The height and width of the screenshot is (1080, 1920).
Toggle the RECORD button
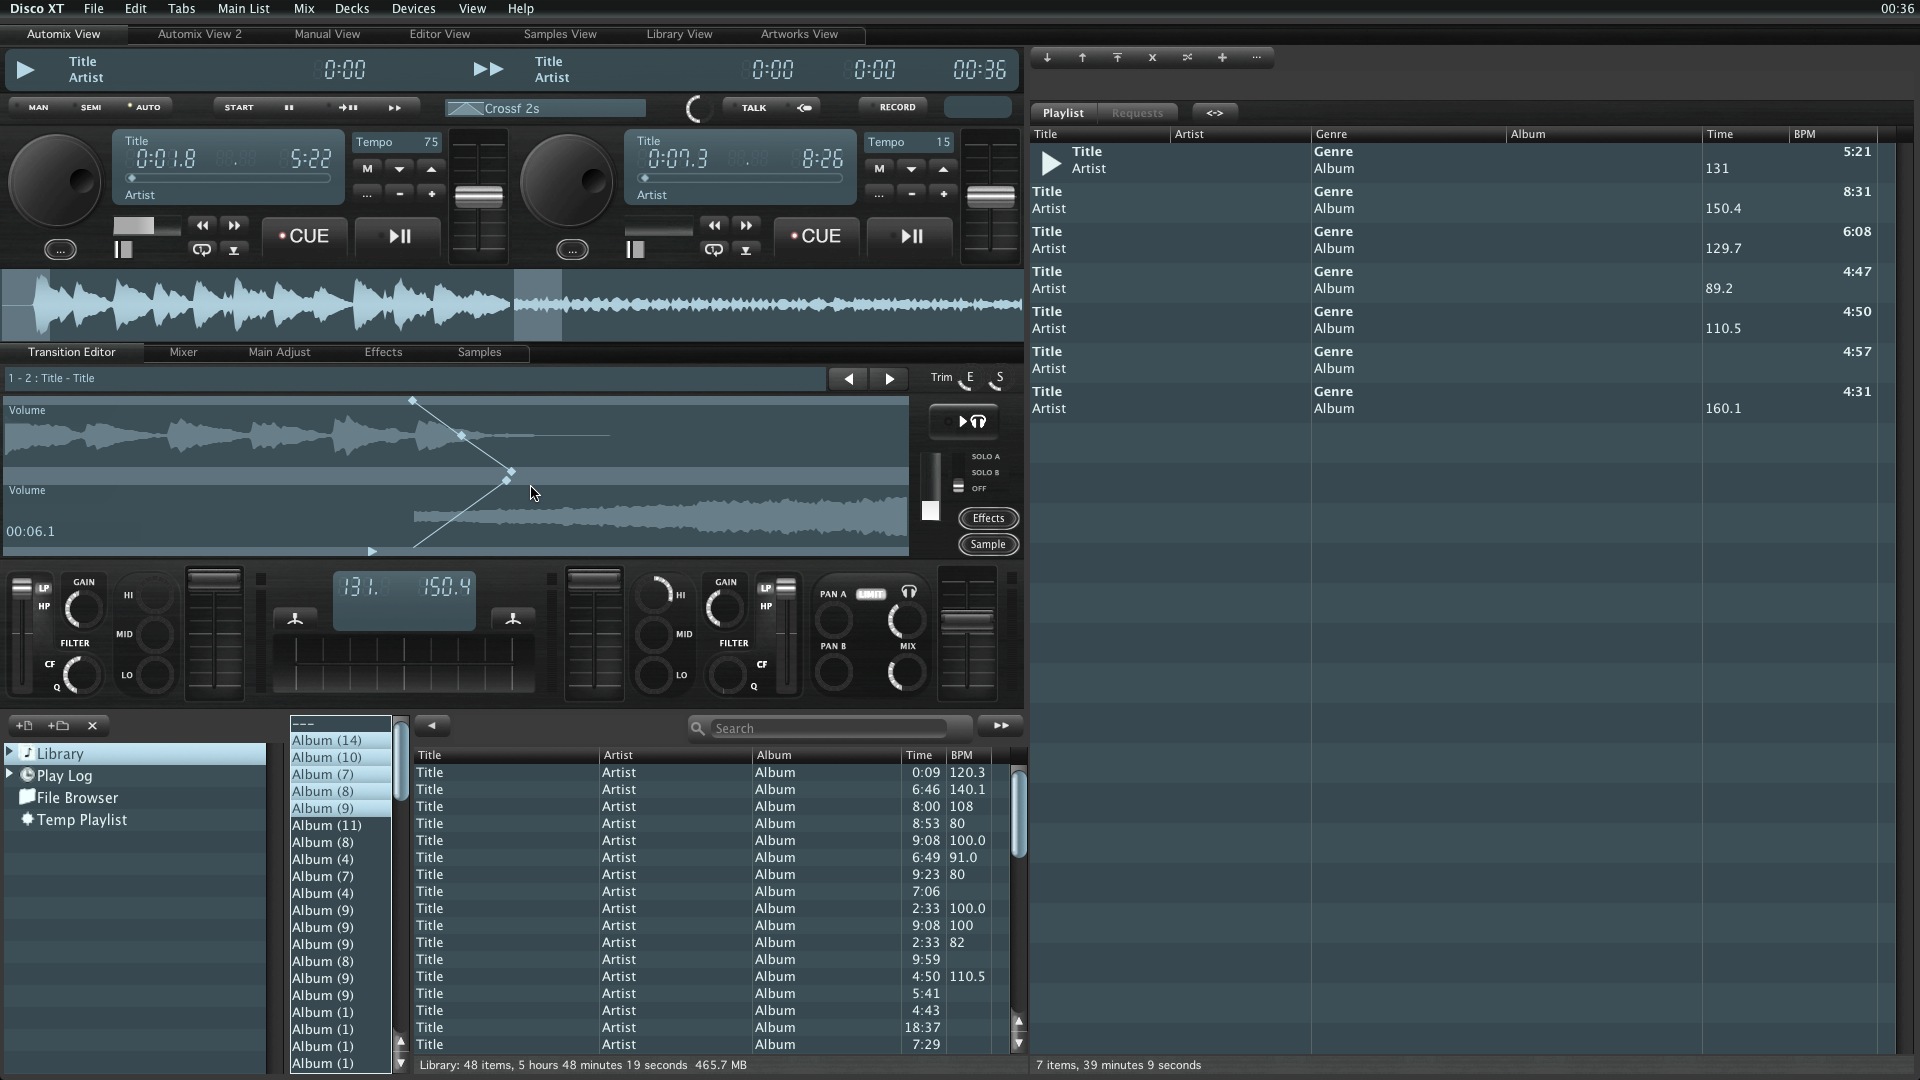(x=896, y=107)
